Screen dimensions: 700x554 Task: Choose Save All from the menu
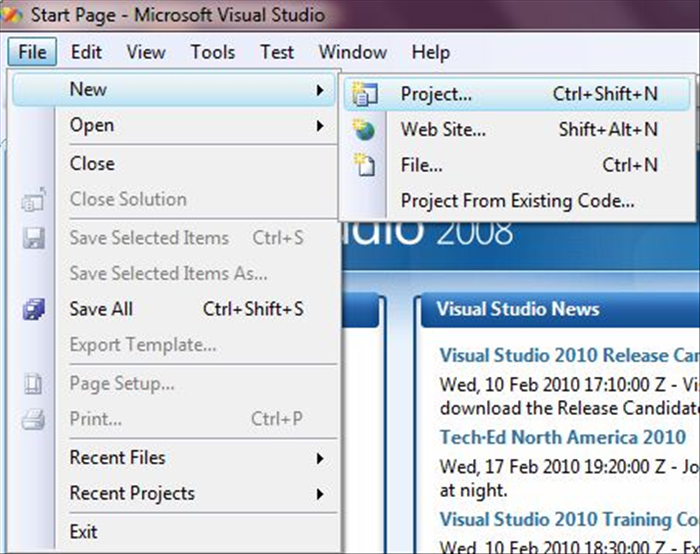[x=174, y=309]
